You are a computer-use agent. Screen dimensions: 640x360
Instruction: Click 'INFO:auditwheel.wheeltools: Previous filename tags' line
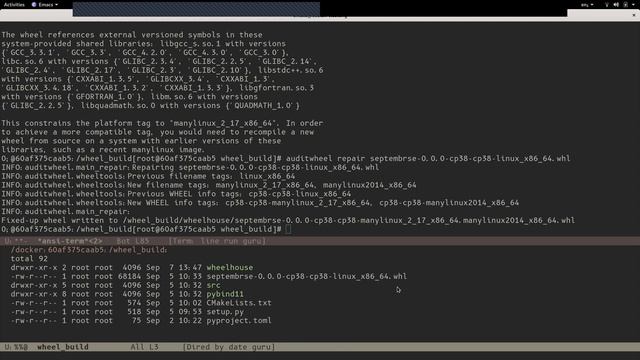[148, 176]
